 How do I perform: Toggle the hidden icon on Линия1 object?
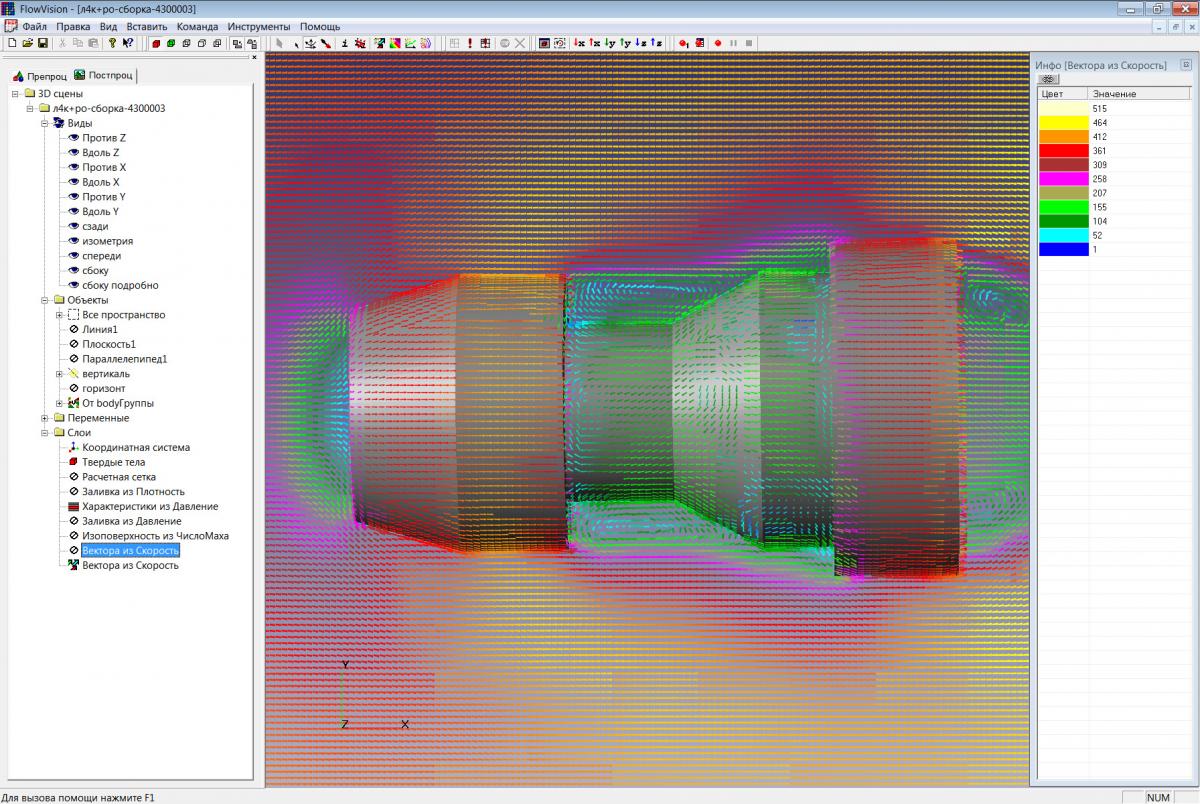[73, 330]
